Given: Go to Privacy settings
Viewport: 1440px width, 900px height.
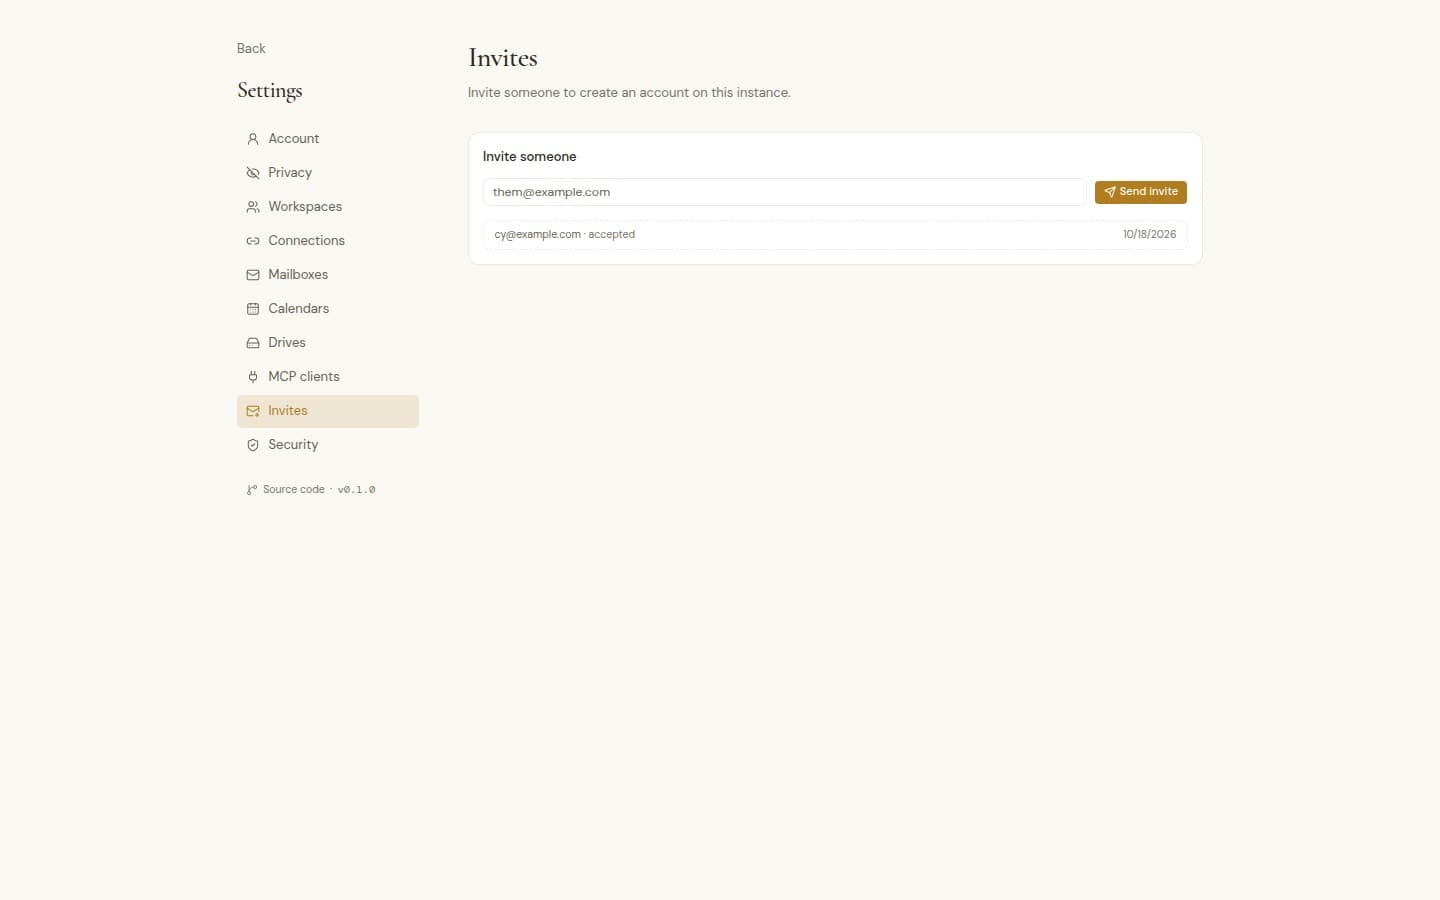Looking at the screenshot, I should pos(328,173).
